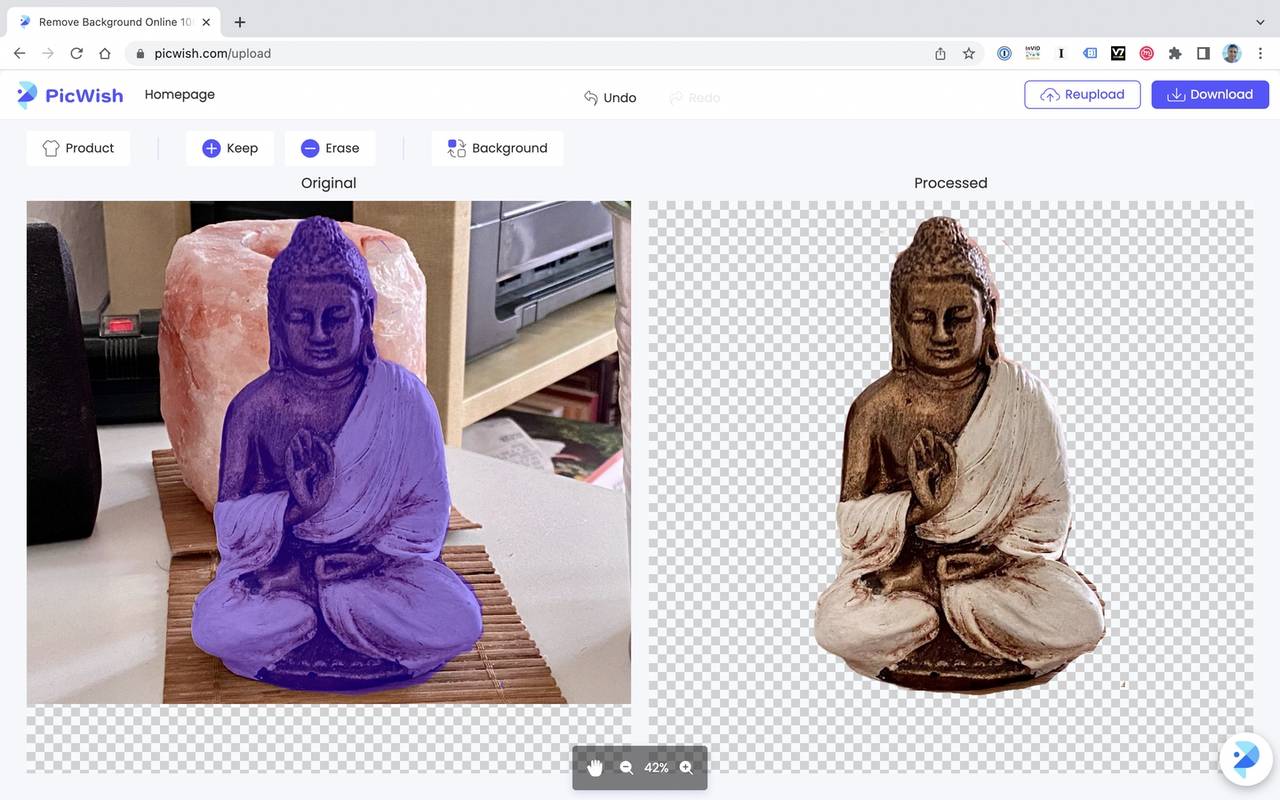Click the Original heading label

click(x=329, y=183)
